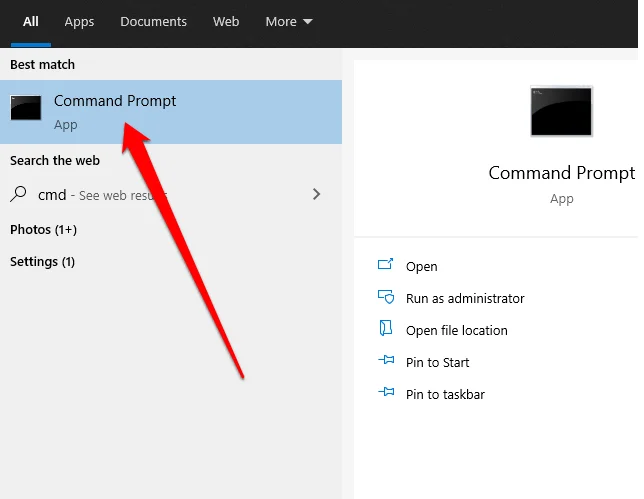Click the Command Prompt icon under Best match
Image resolution: width=644 pixels, height=499 pixels.
pyautogui.click(x=26, y=109)
